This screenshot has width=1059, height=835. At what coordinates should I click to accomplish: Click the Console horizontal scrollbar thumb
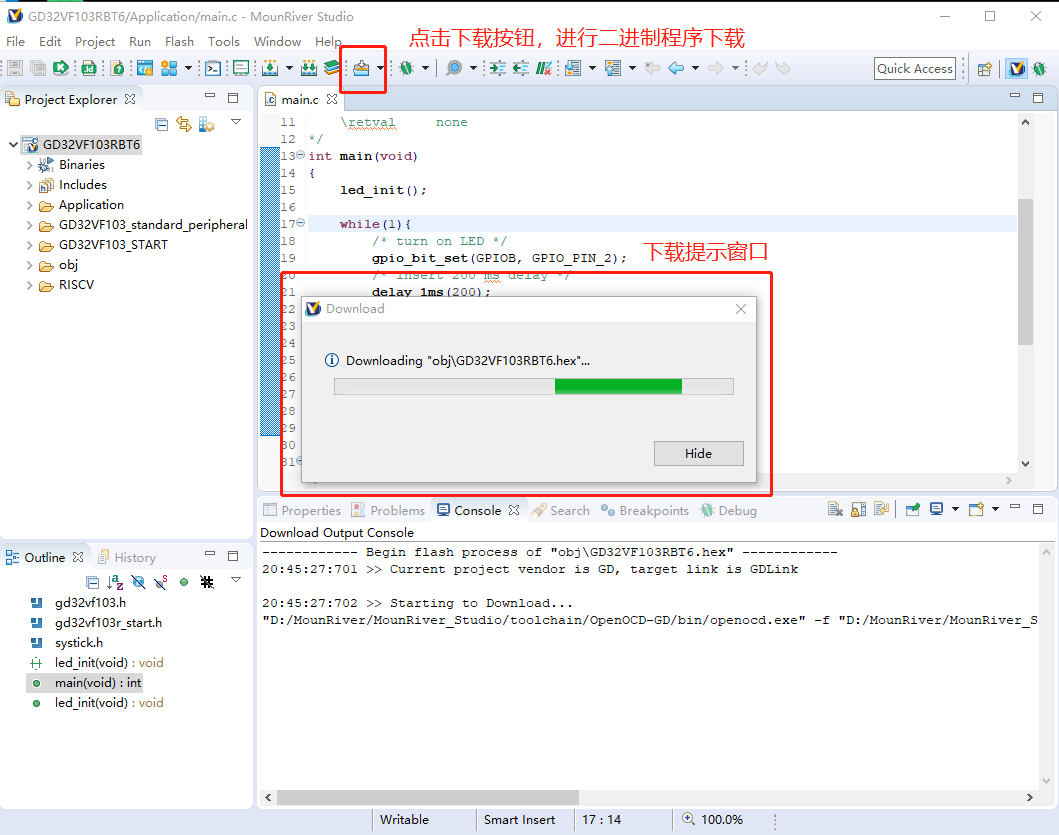coord(428,797)
